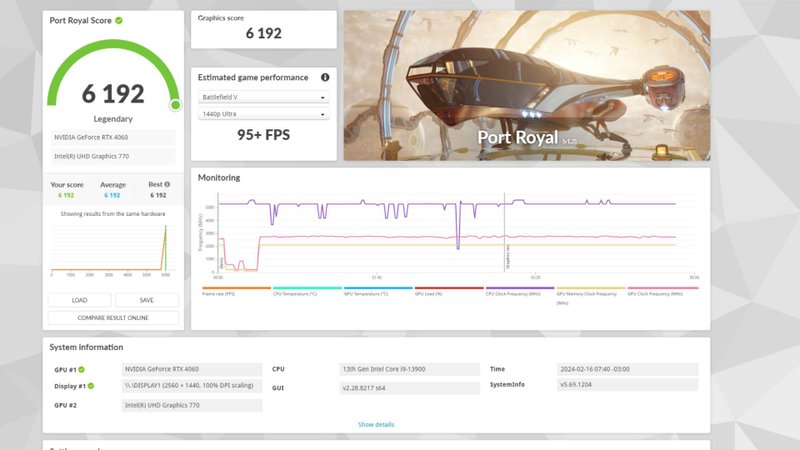Click the Showing results from same hardware note
Image resolution: width=800 pixels, height=450 pixels.
[113, 214]
